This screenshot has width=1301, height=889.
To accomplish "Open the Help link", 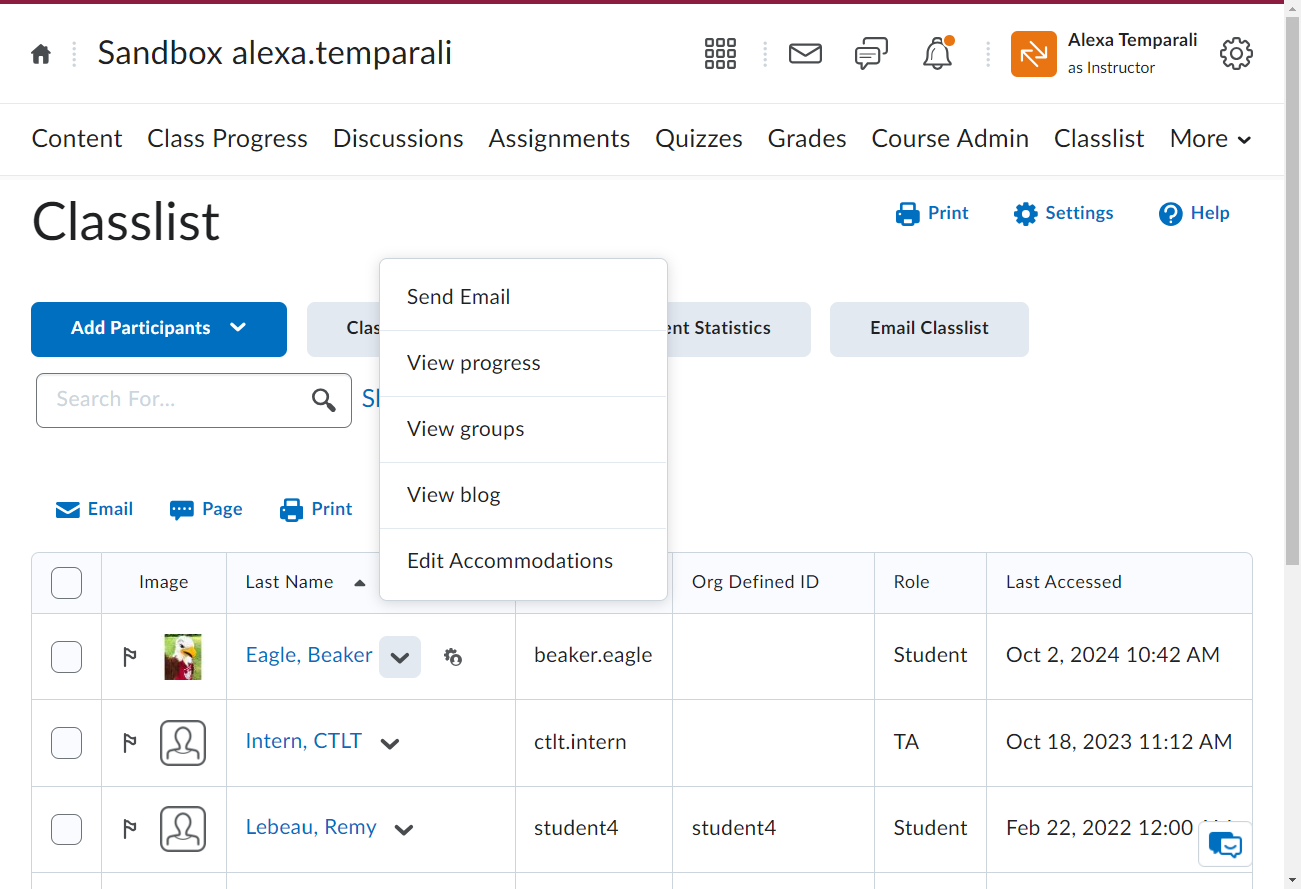I will click(x=1194, y=213).
